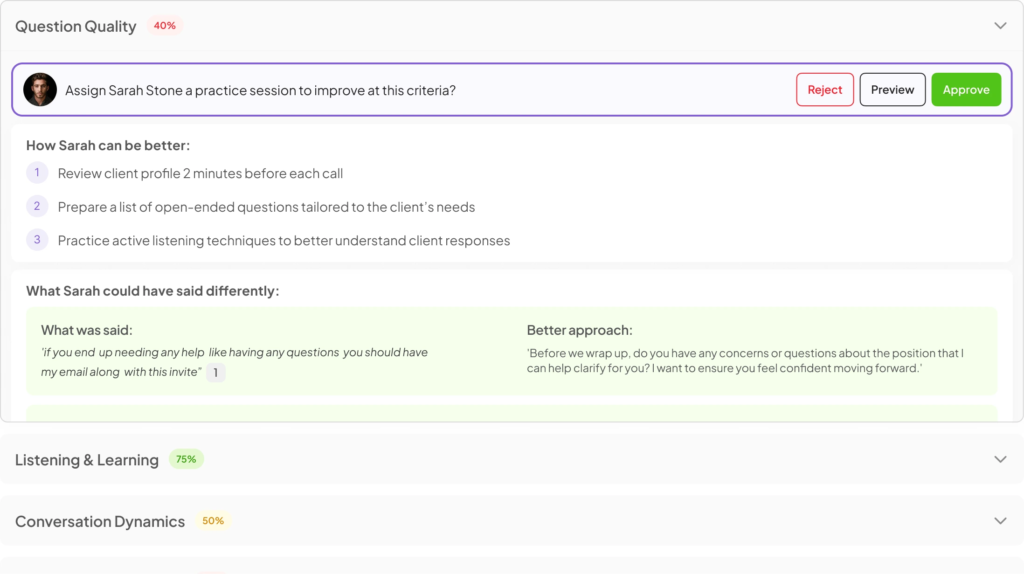Viewport: 1024px width, 574px height.
Task: Approve the practice session for Sarah
Action: 966,89
